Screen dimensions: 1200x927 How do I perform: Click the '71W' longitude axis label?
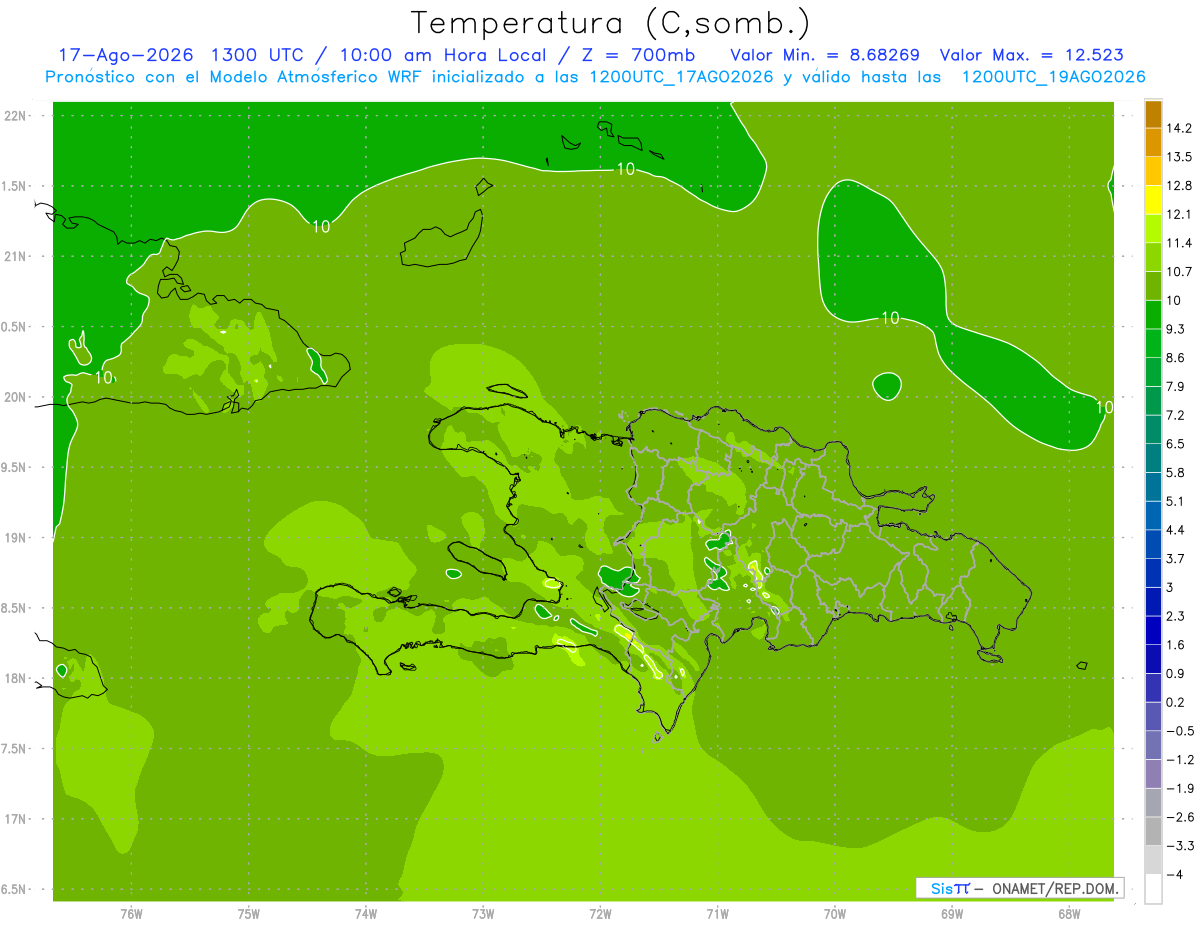[x=717, y=914]
